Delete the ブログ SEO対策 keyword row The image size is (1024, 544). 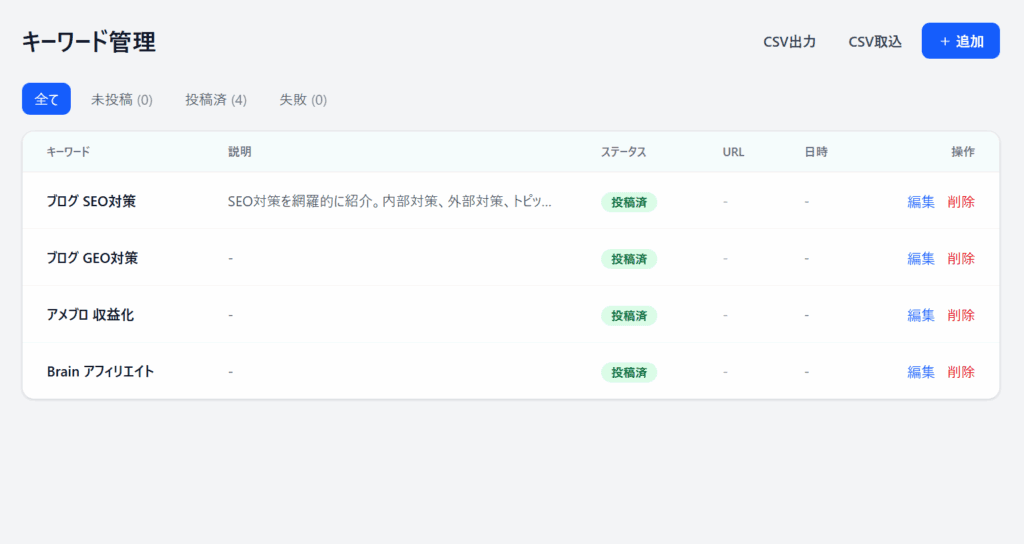(961, 201)
